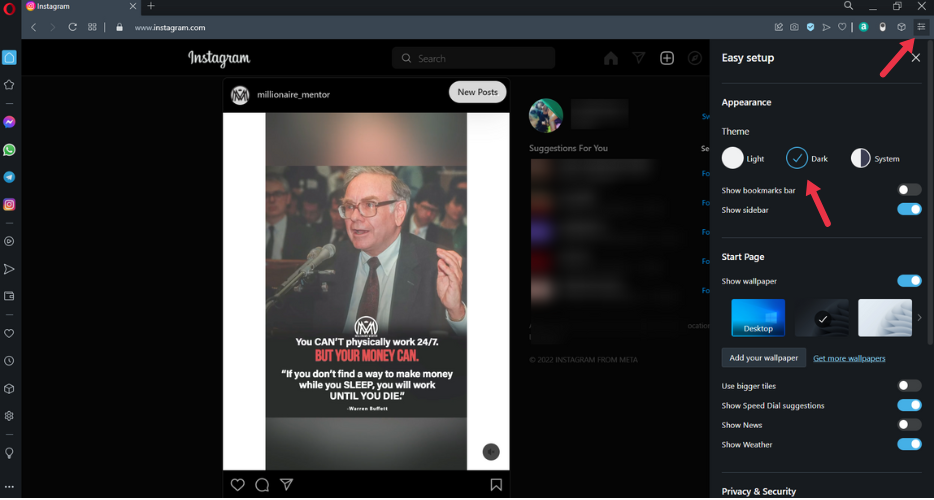Share the post via paper plane
The width and height of the screenshot is (934, 500).
(287, 484)
